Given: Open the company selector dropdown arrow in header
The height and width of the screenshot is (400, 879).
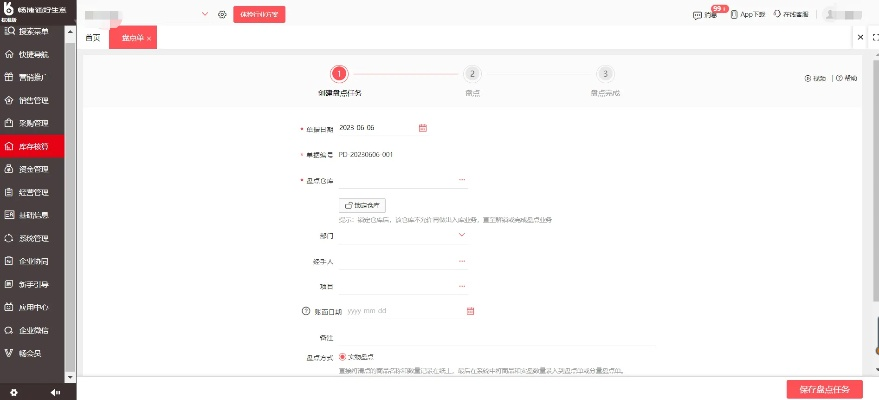Looking at the screenshot, I should tap(205, 15).
